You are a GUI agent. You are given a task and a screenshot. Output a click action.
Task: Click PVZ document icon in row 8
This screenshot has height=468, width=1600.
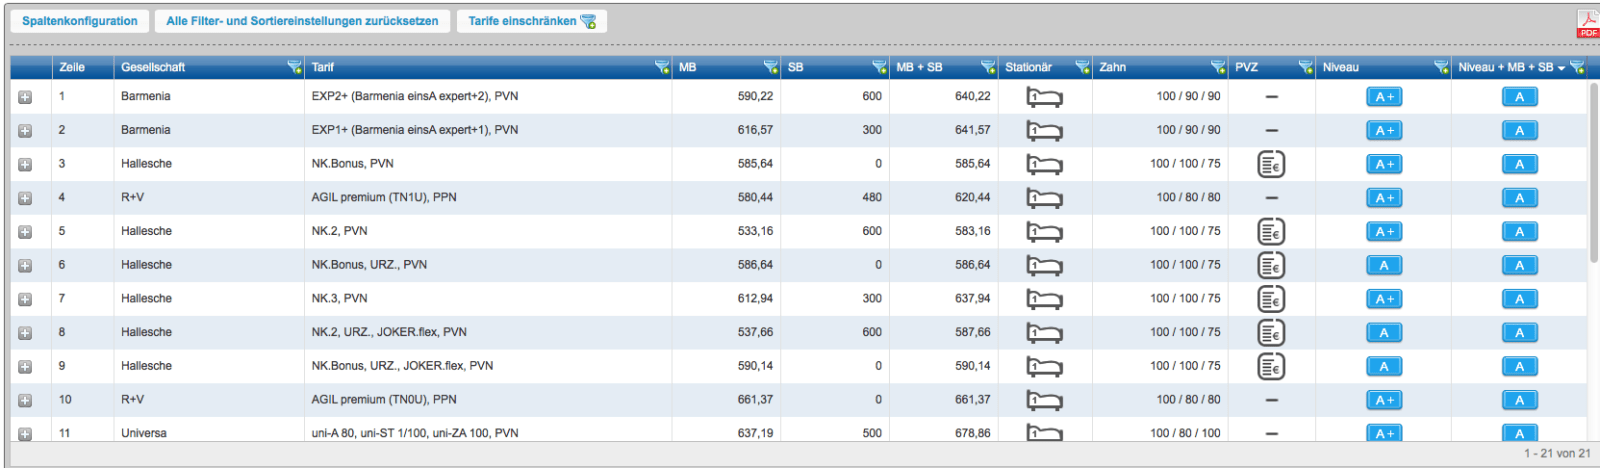(x=1271, y=333)
